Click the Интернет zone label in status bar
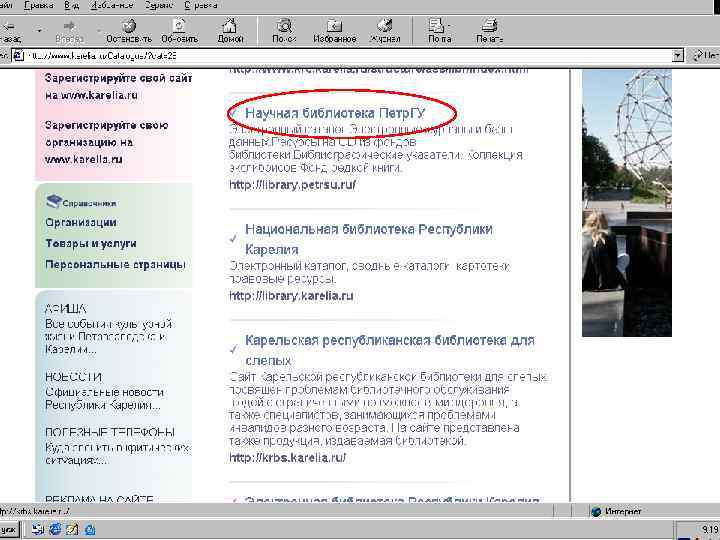The image size is (720, 540). coord(623,511)
